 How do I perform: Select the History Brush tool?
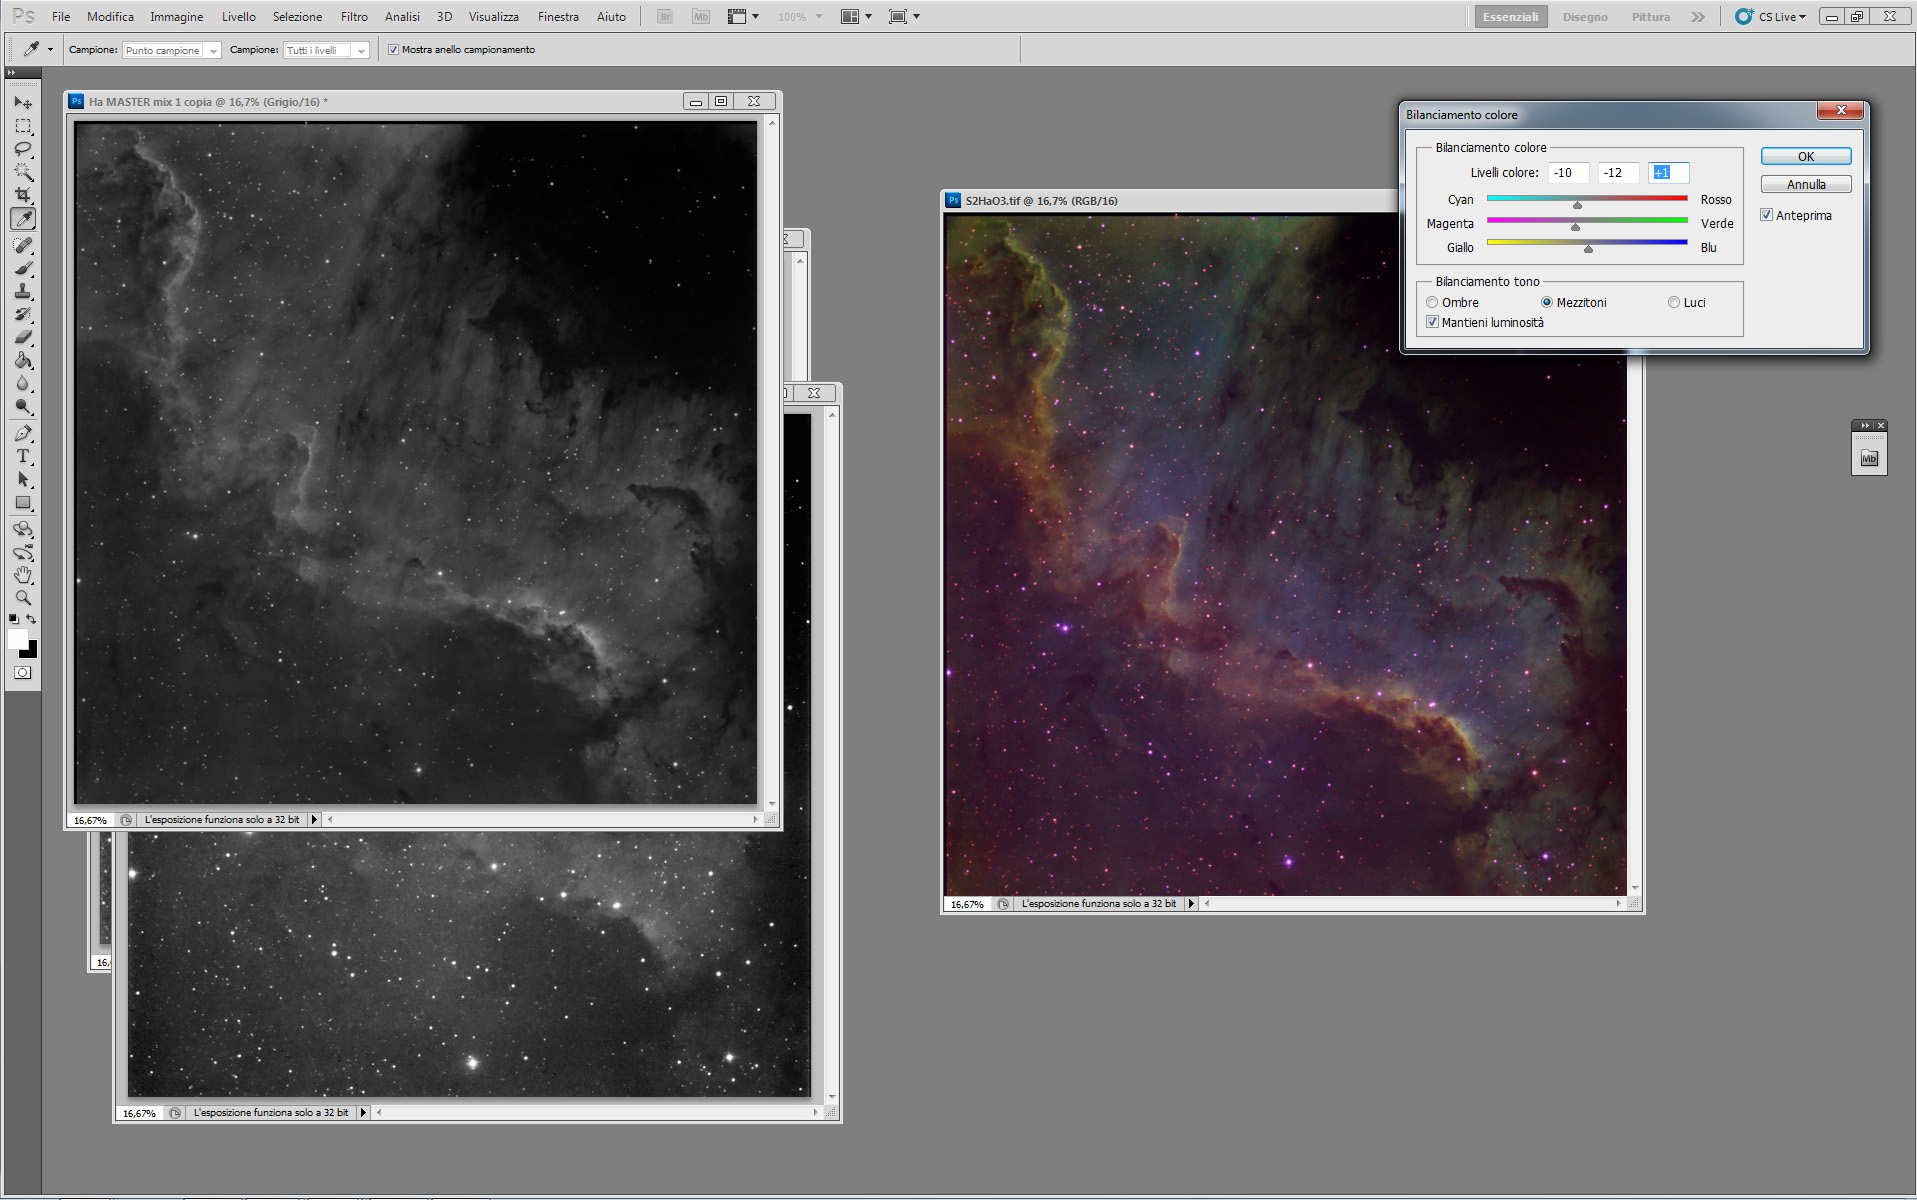(23, 314)
